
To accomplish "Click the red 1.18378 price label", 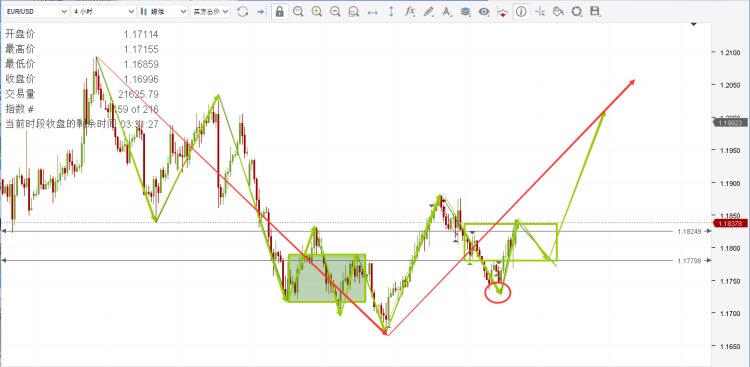I will [731, 223].
